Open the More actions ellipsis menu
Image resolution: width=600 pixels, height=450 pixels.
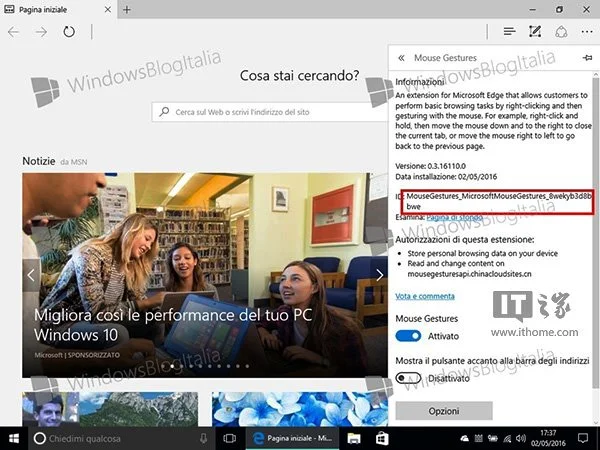click(587, 32)
